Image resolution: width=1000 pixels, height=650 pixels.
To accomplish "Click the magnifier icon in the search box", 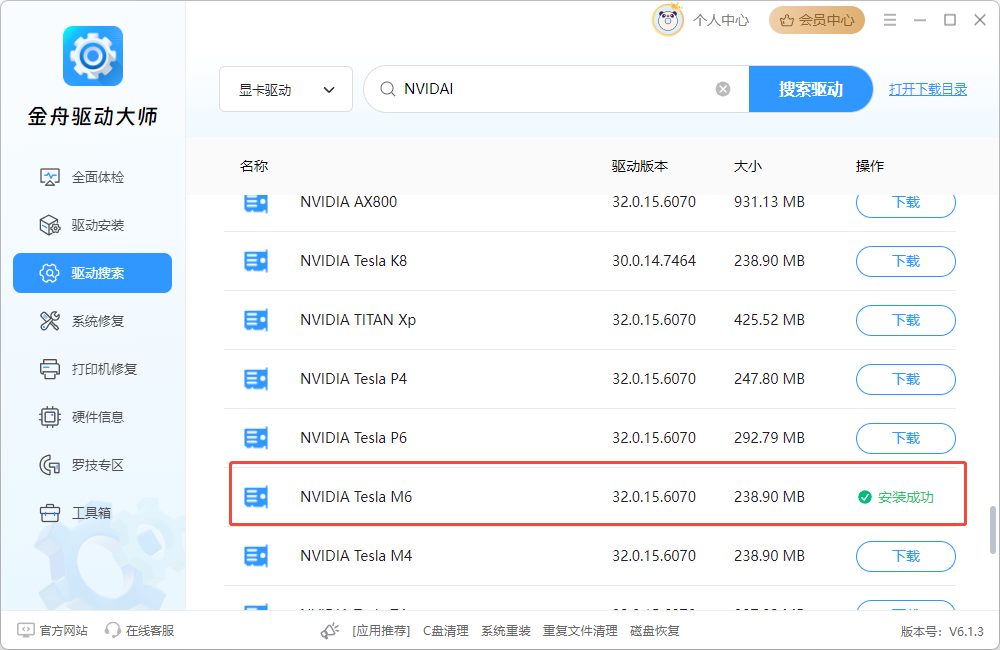I will [x=387, y=89].
